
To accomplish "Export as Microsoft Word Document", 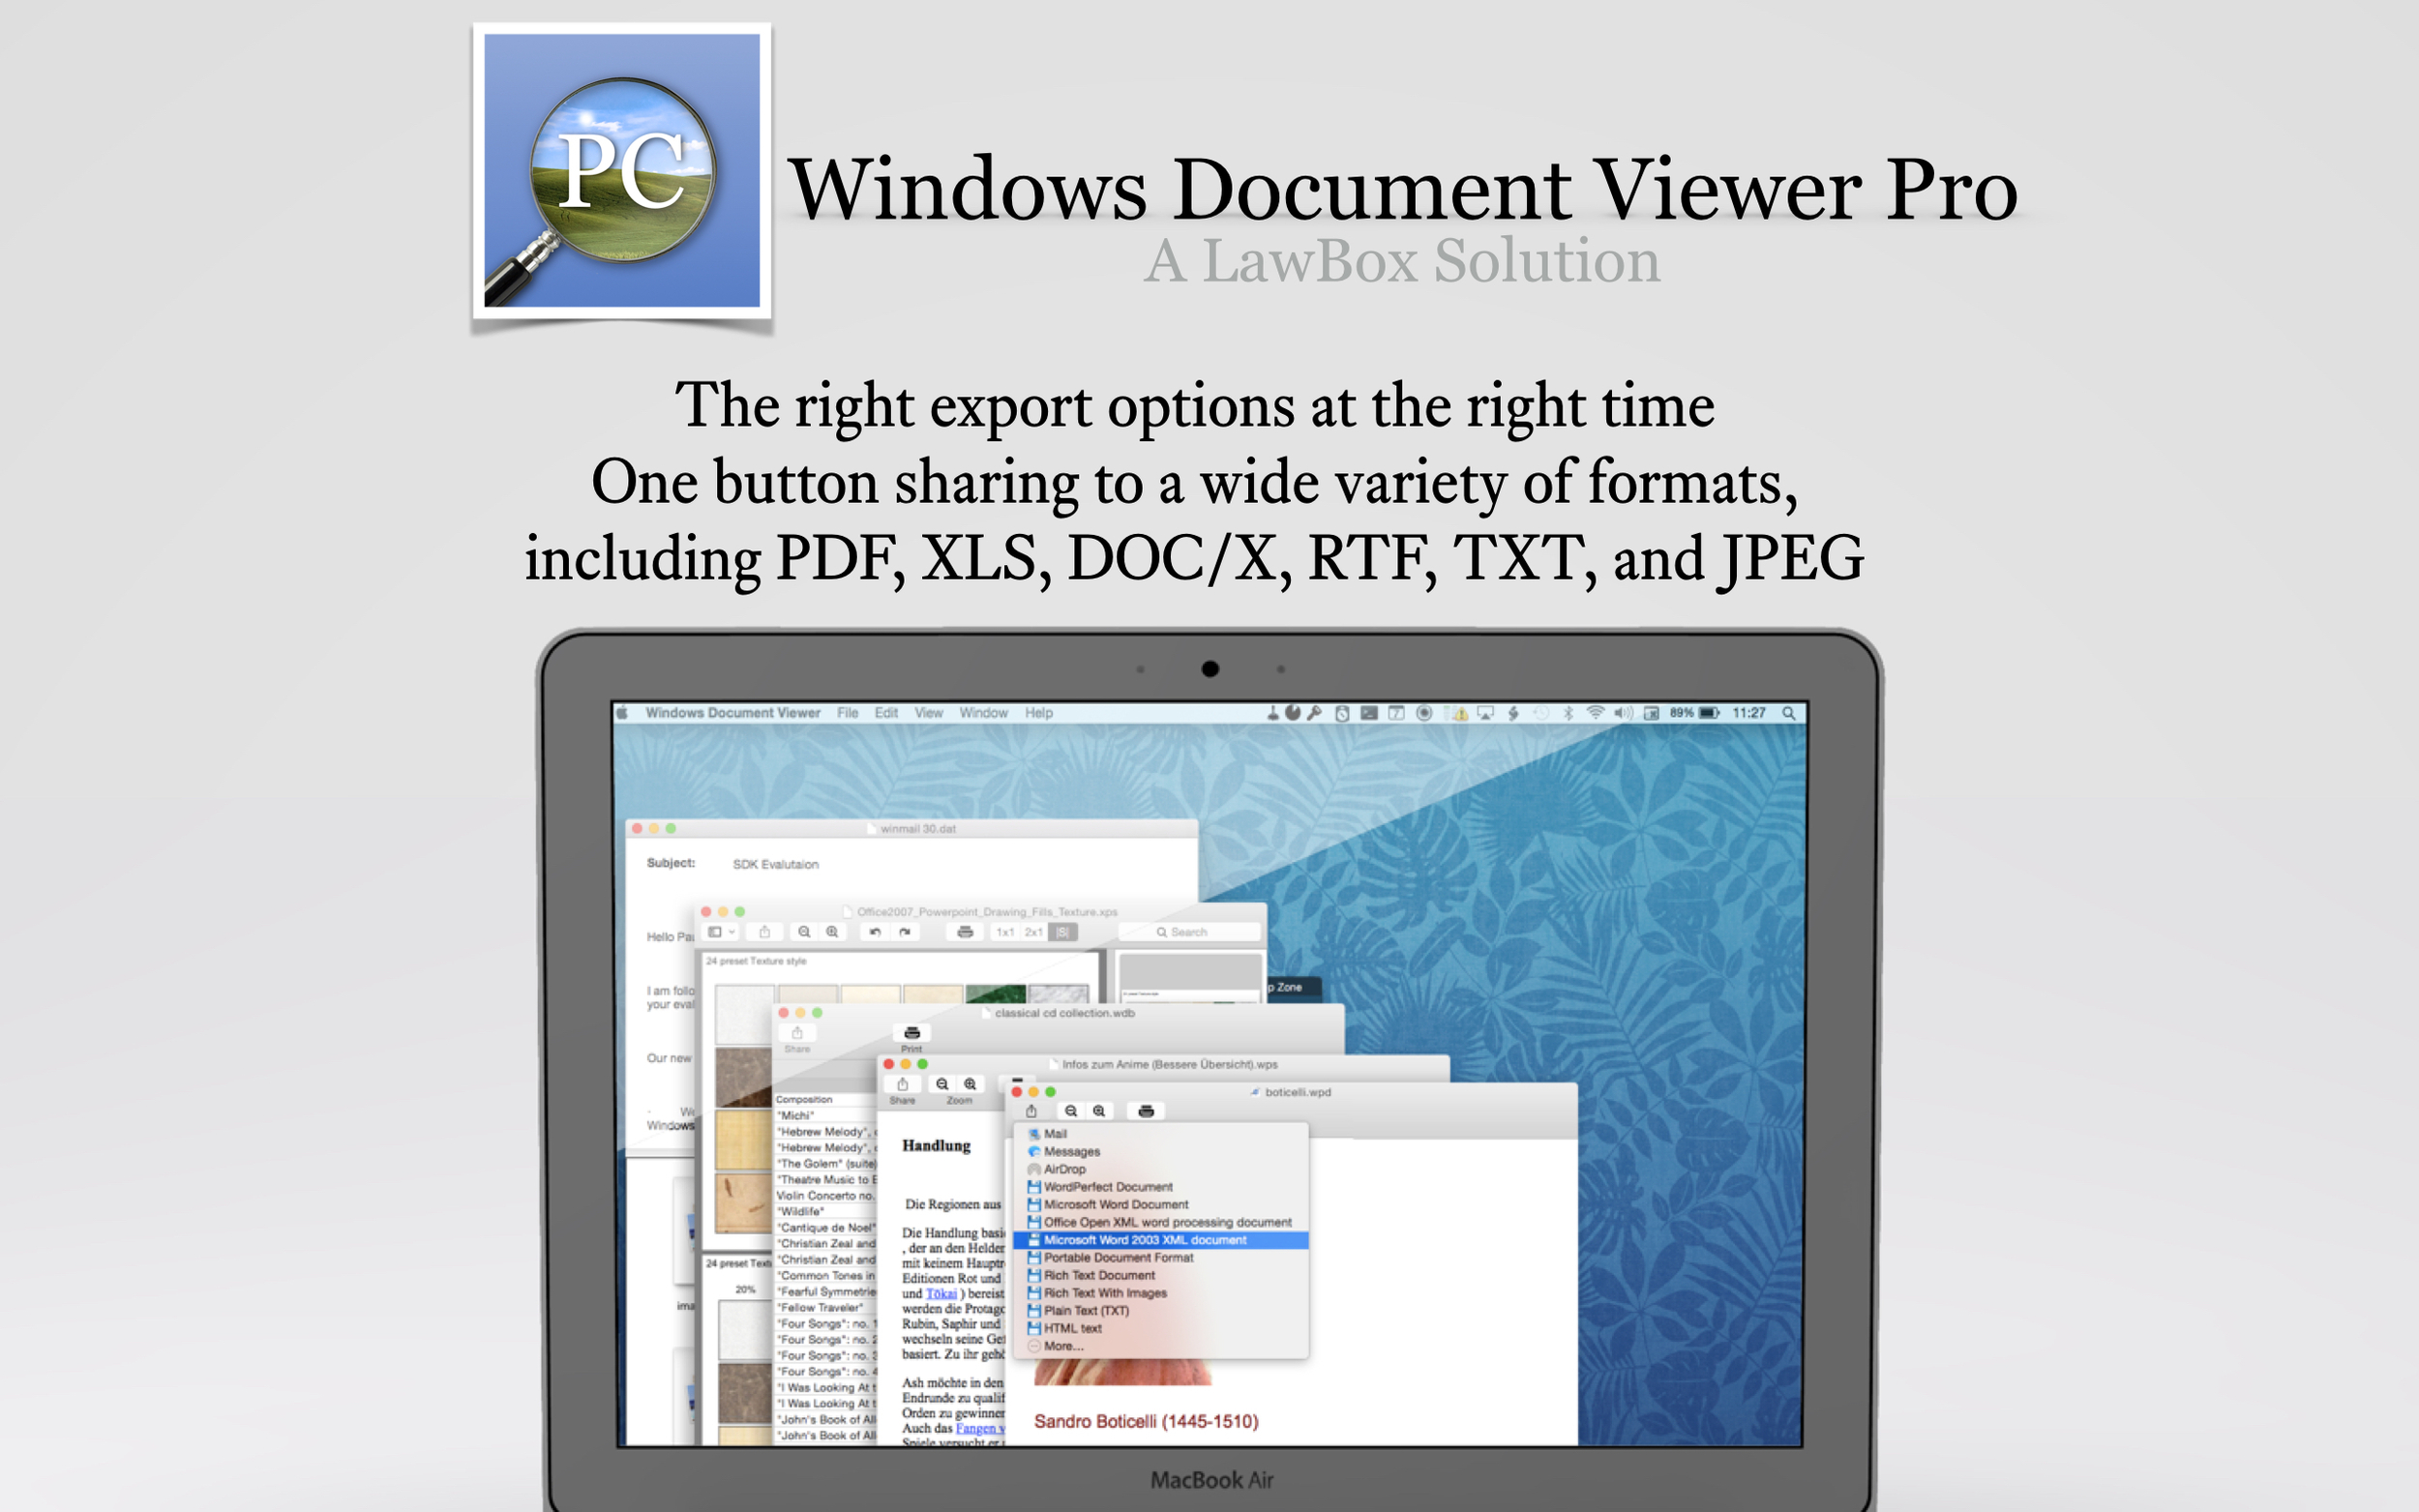I will click(x=1161, y=1205).
